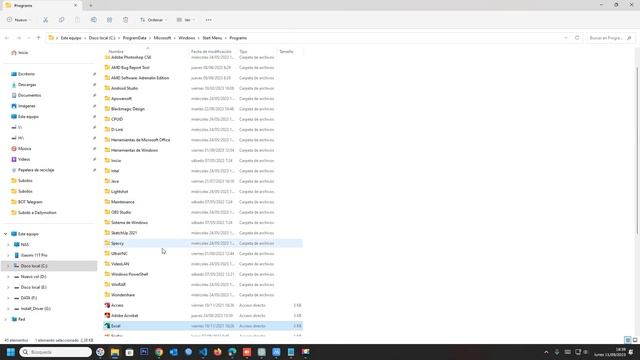Go up one folder level arrow
Screen dimensions: 640x360
coord(38,38)
